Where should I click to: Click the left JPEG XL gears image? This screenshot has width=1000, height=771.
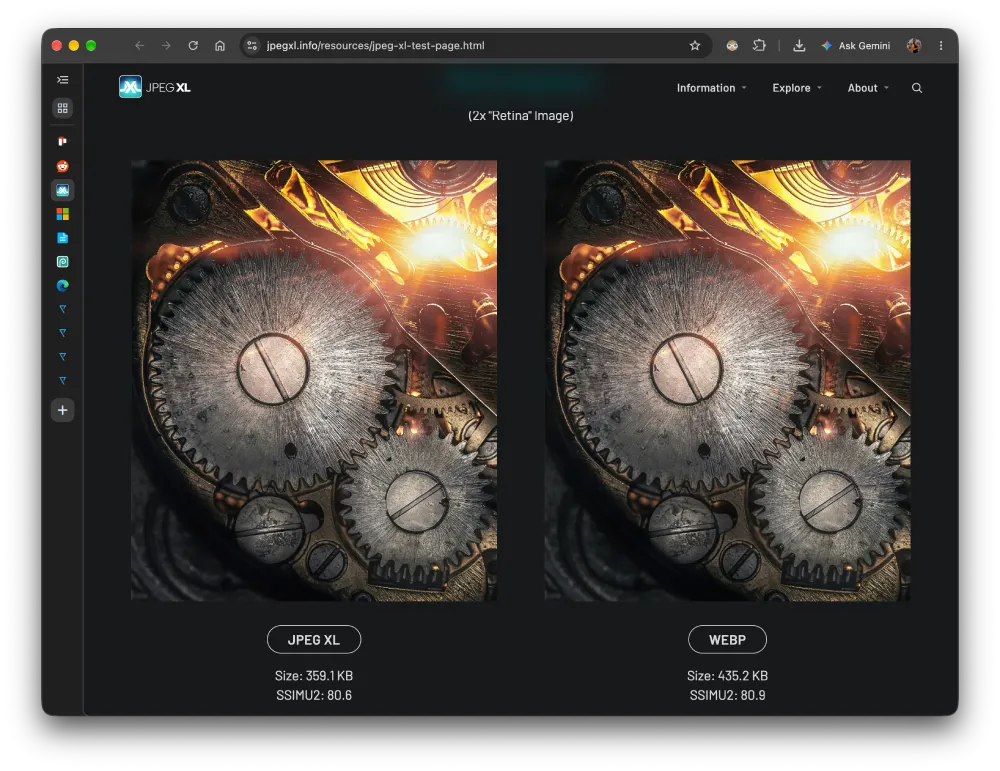click(314, 380)
